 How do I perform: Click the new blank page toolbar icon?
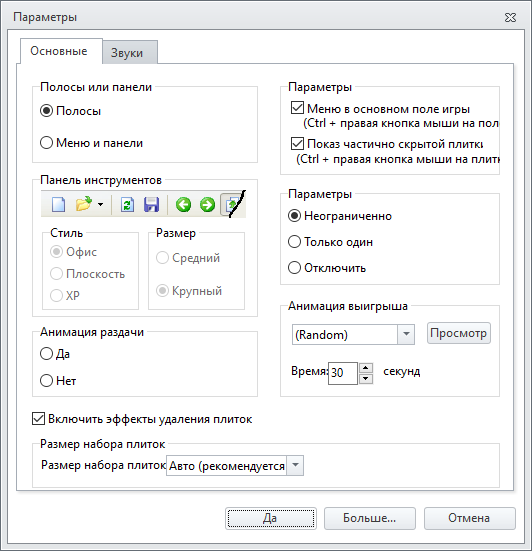click(58, 204)
